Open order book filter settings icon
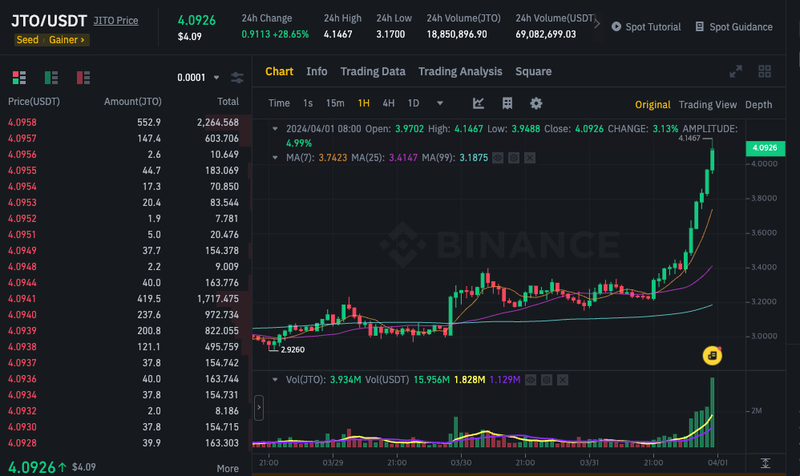The width and height of the screenshot is (800, 476). coord(237,78)
